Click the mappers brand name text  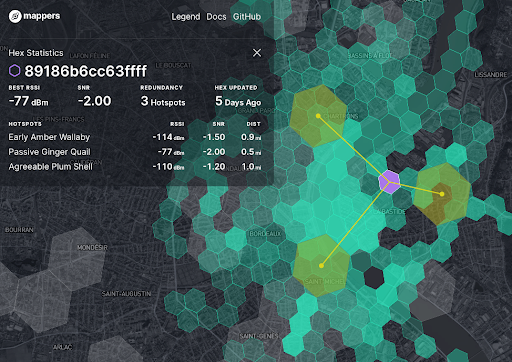[x=42, y=16]
